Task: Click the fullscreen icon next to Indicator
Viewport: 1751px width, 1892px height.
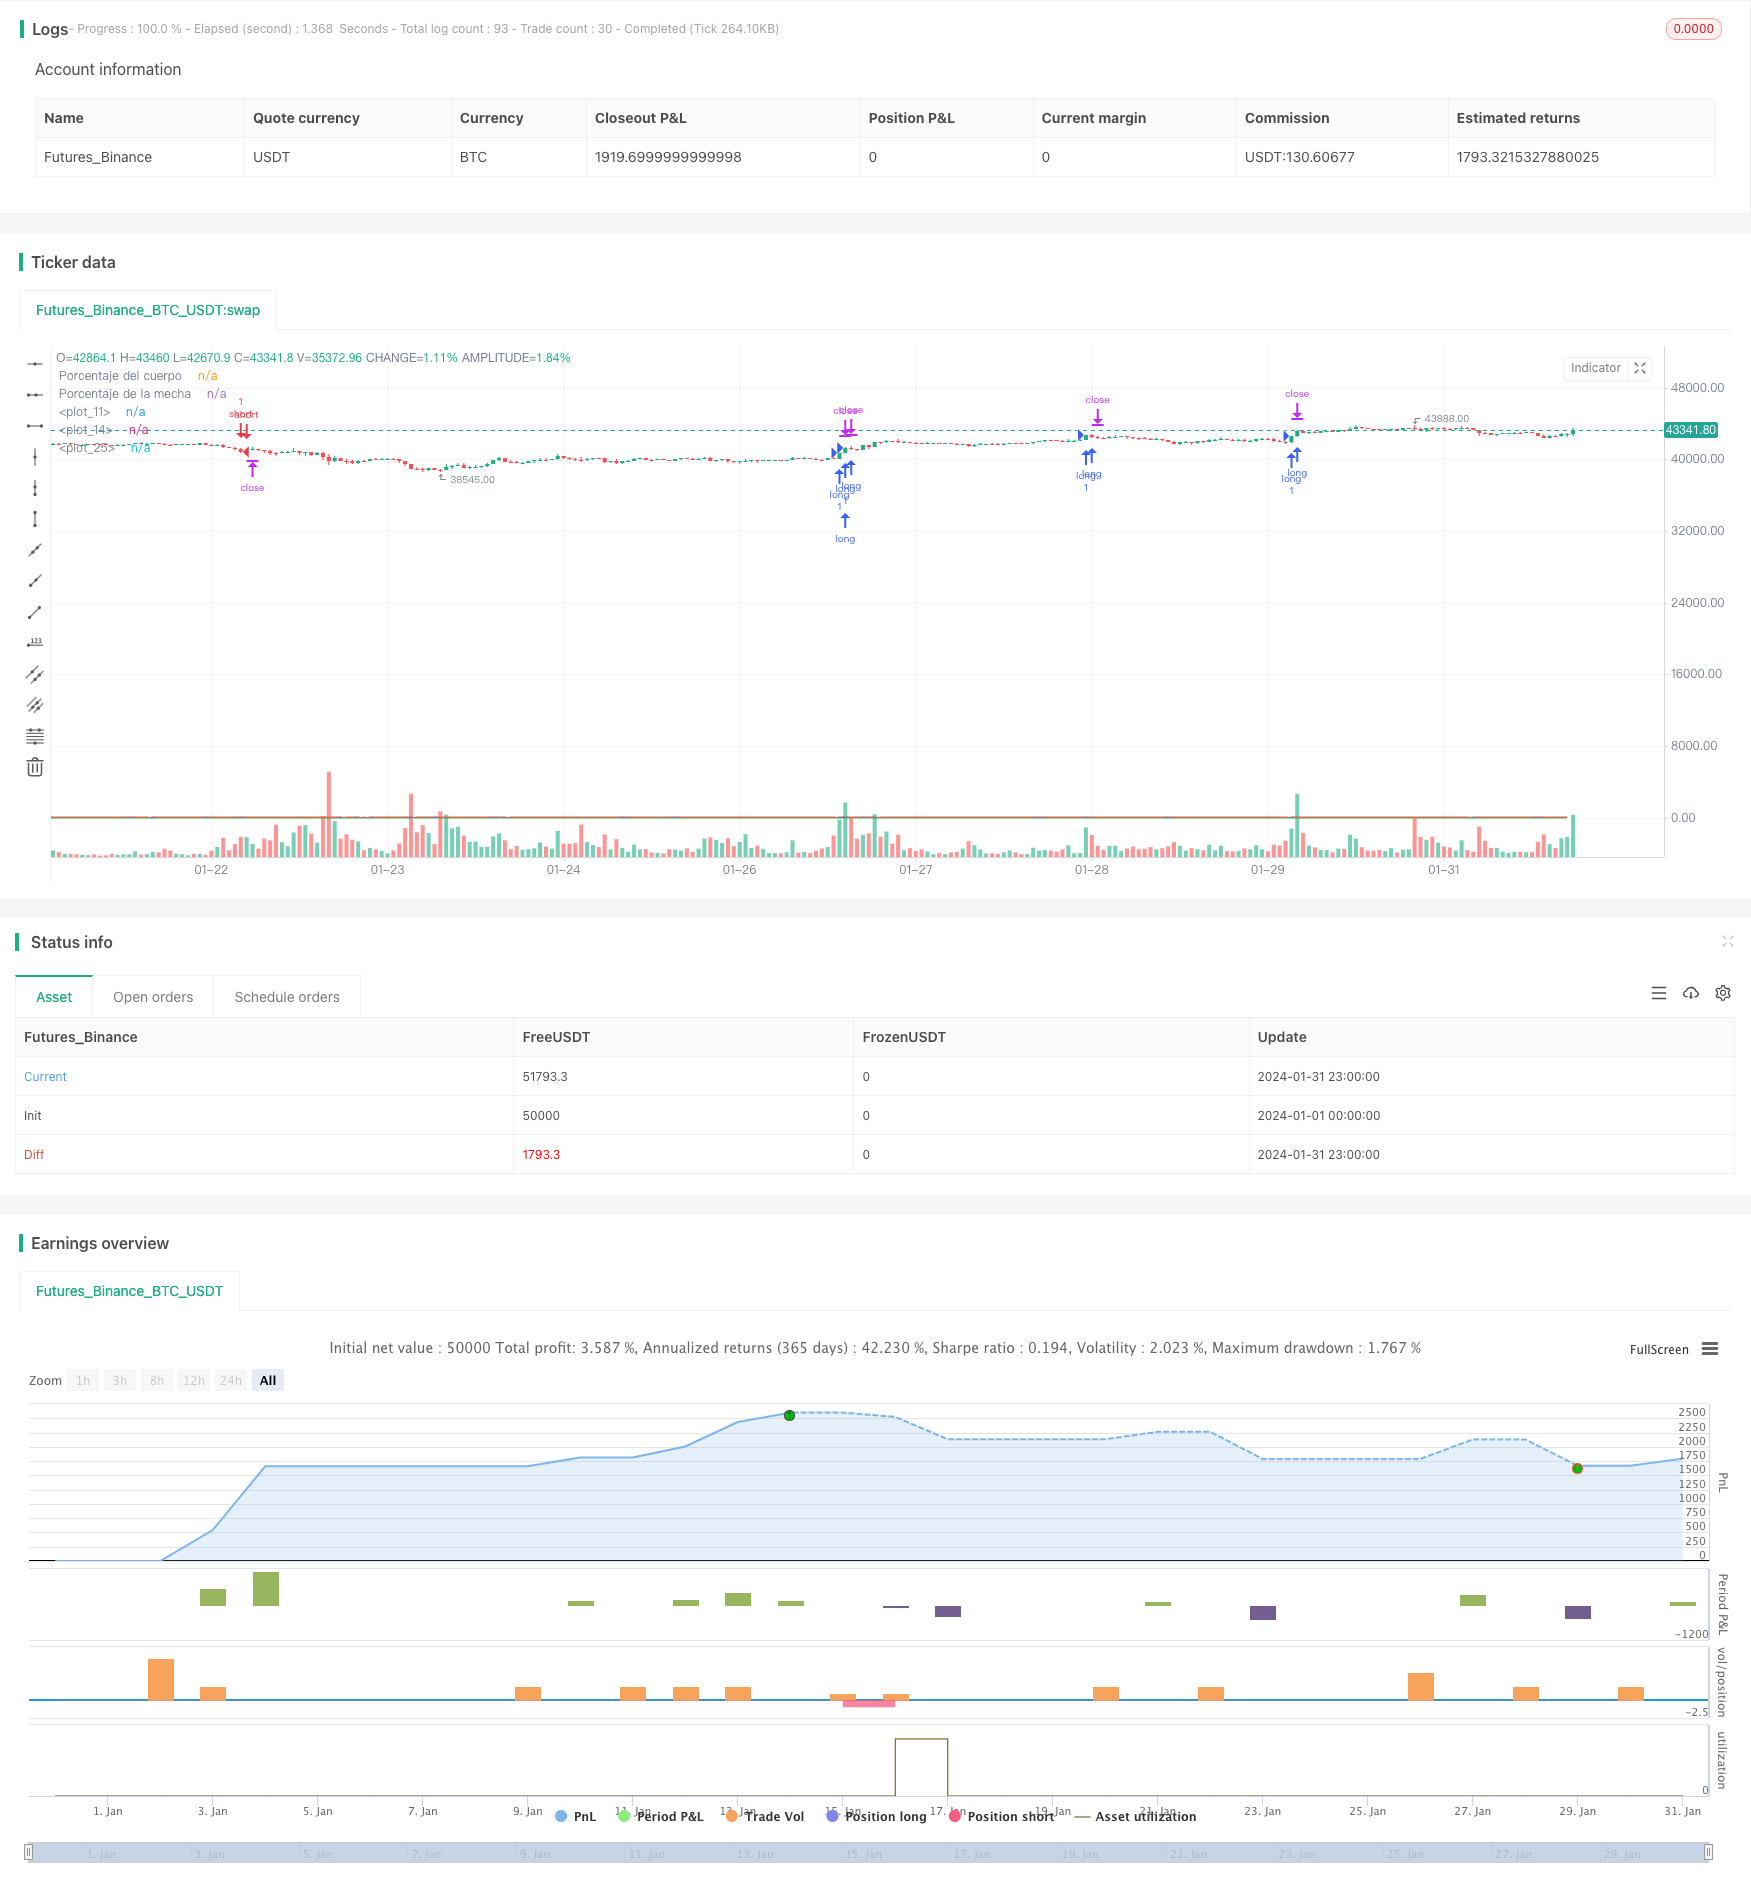Action: point(1640,368)
